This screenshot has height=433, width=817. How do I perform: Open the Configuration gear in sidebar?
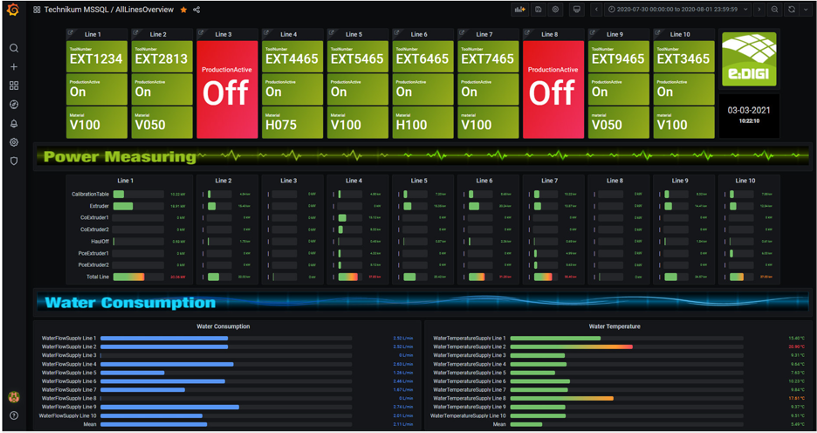click(x=14, y=142)
